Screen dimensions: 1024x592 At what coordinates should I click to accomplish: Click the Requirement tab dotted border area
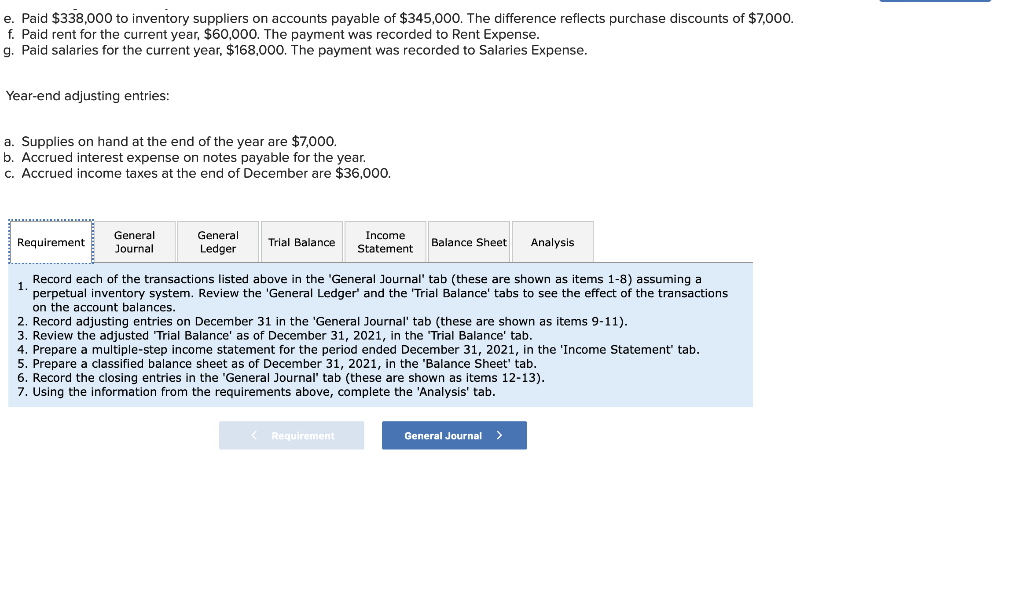tap(50, 241)
